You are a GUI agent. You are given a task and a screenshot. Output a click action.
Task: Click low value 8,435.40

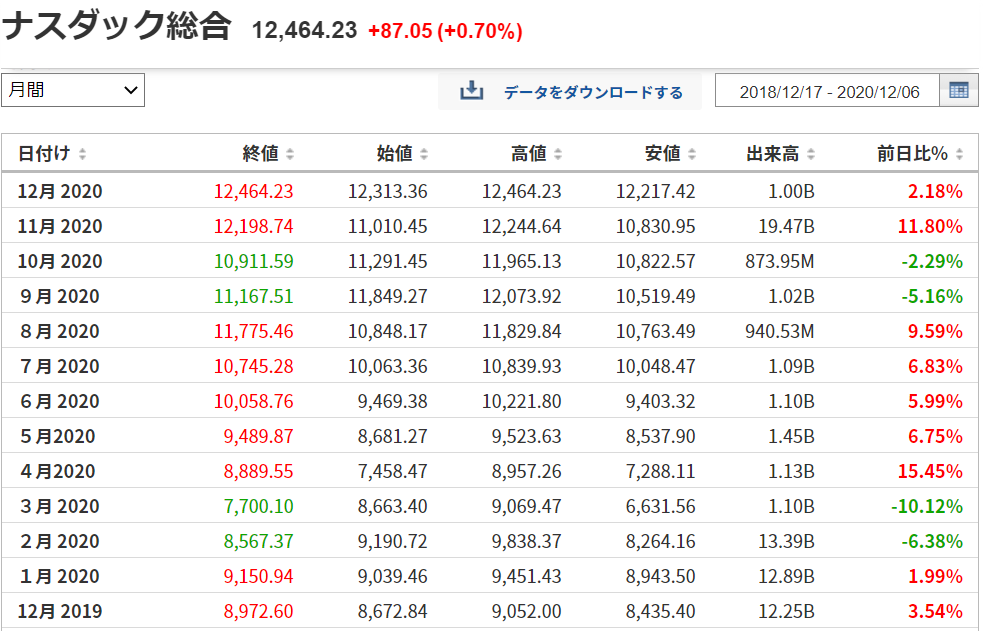coord(660,611)
